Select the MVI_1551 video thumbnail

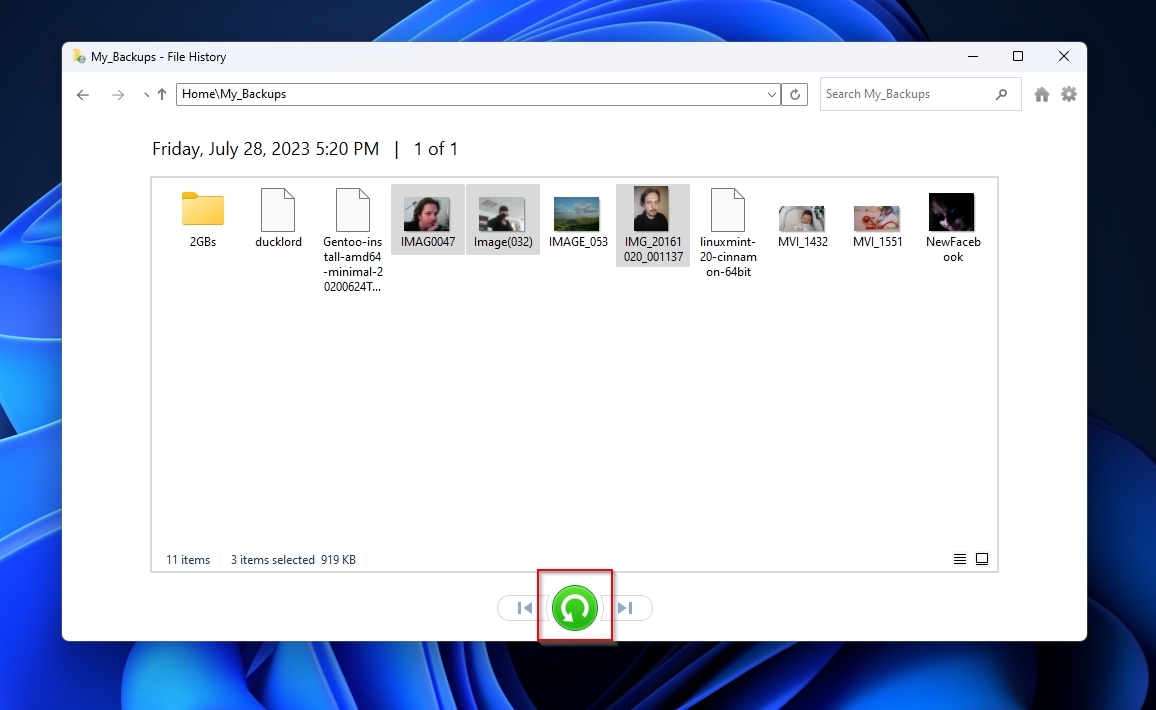(x=877, y=212)
